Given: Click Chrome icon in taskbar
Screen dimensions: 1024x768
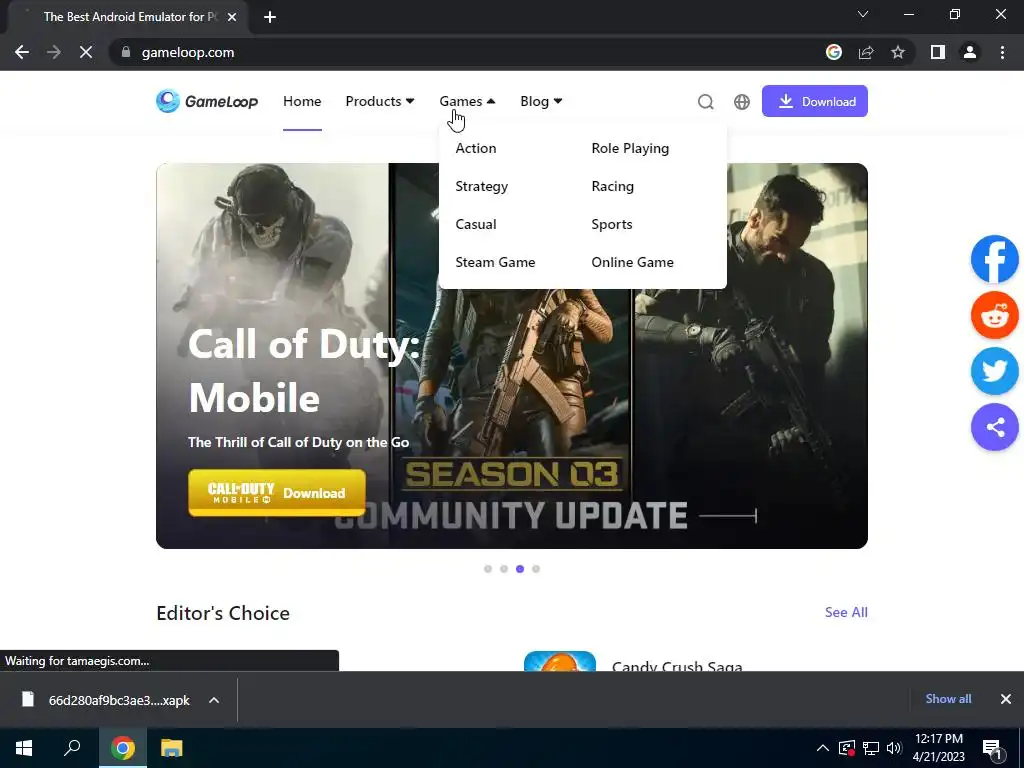Looking at the screenshot, I should pyautogui.click(x=123, y=748).
